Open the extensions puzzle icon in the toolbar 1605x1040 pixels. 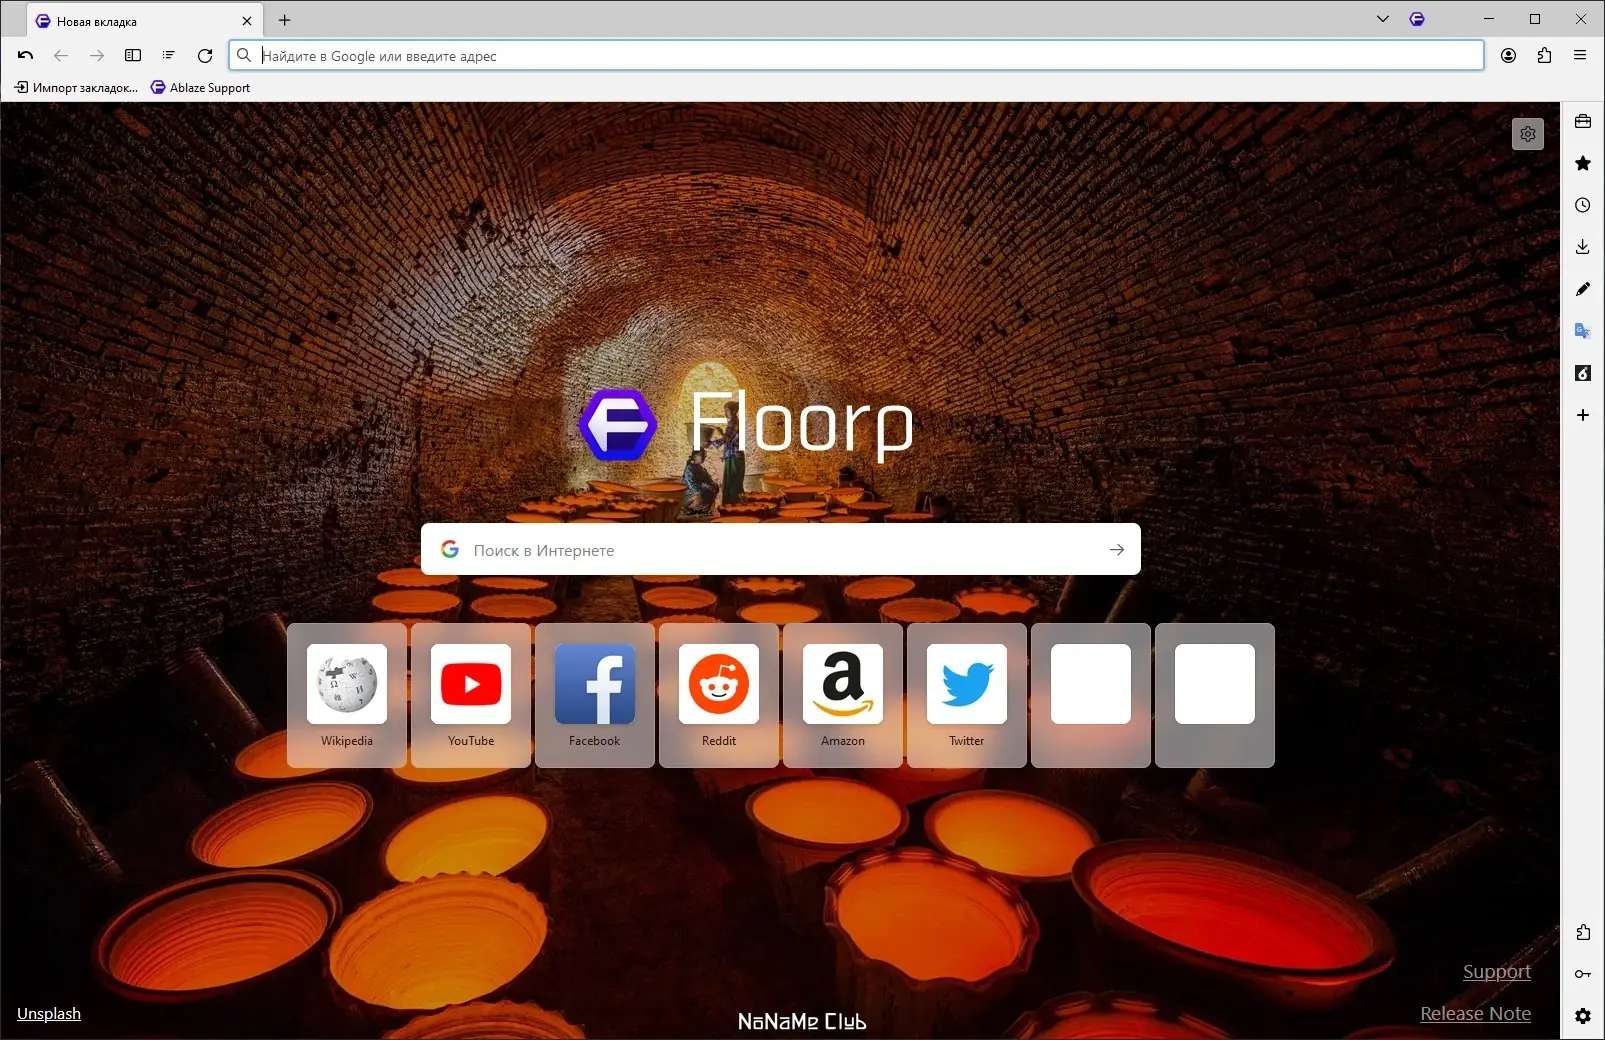pos(1544,56)
